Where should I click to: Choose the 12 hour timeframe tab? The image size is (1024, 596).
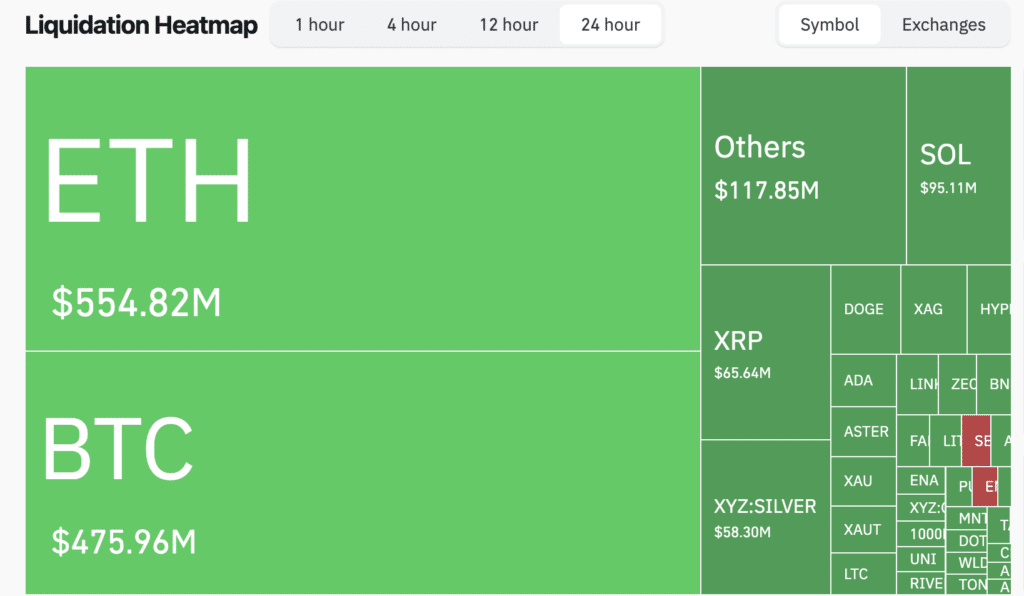pos(509,25)
